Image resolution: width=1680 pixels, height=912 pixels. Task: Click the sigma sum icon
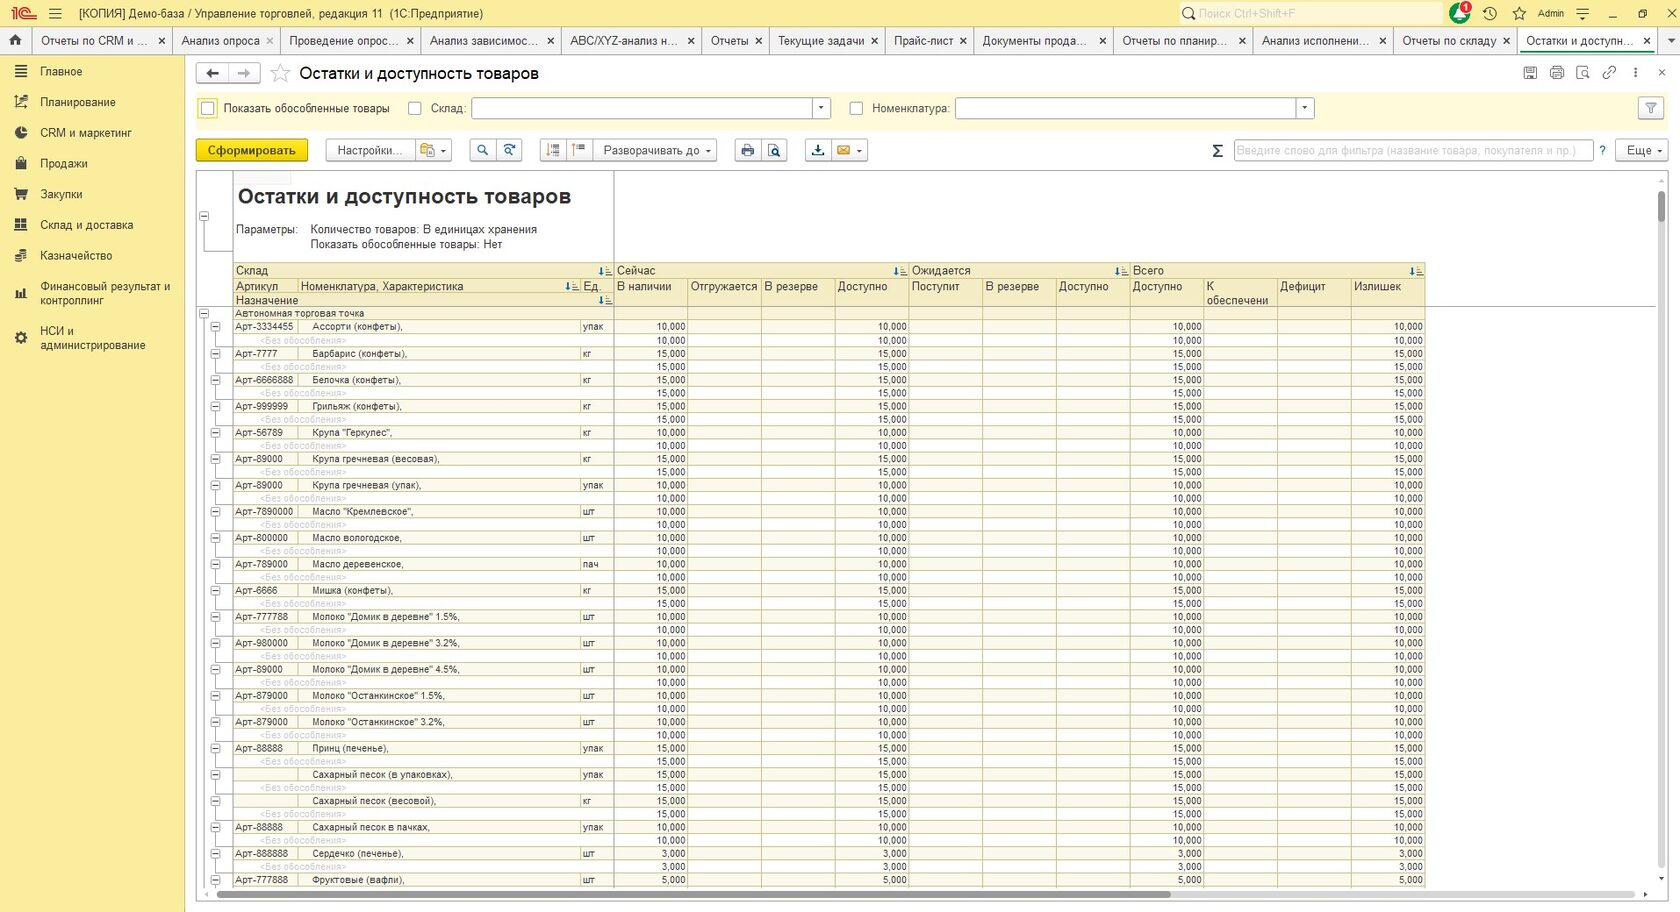tap(1217, 151)
